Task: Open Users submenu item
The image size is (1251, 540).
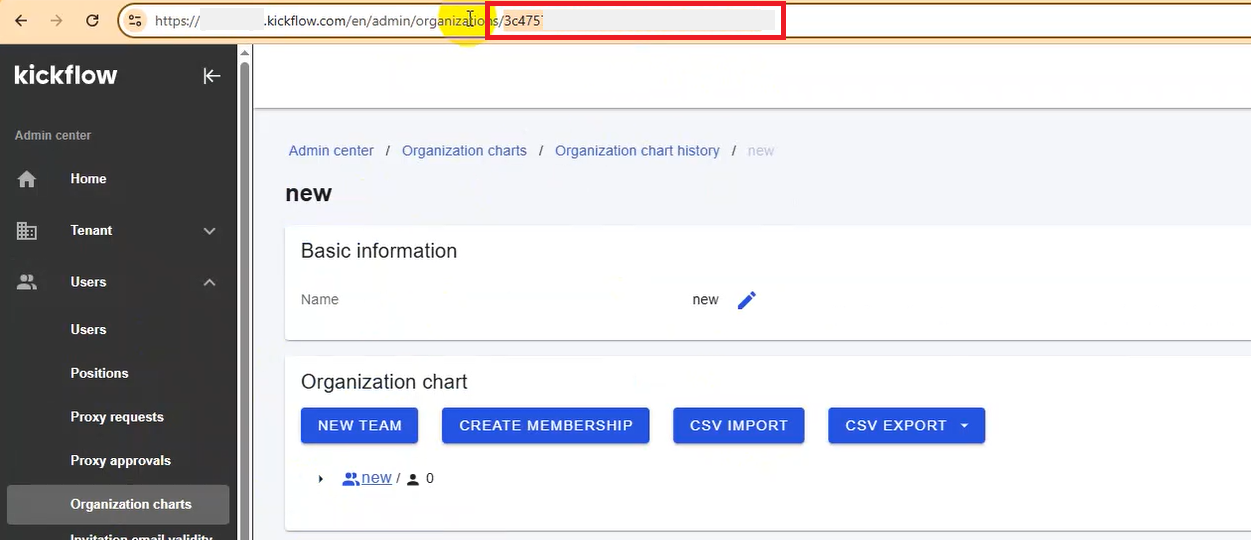Action: [88, 329]
